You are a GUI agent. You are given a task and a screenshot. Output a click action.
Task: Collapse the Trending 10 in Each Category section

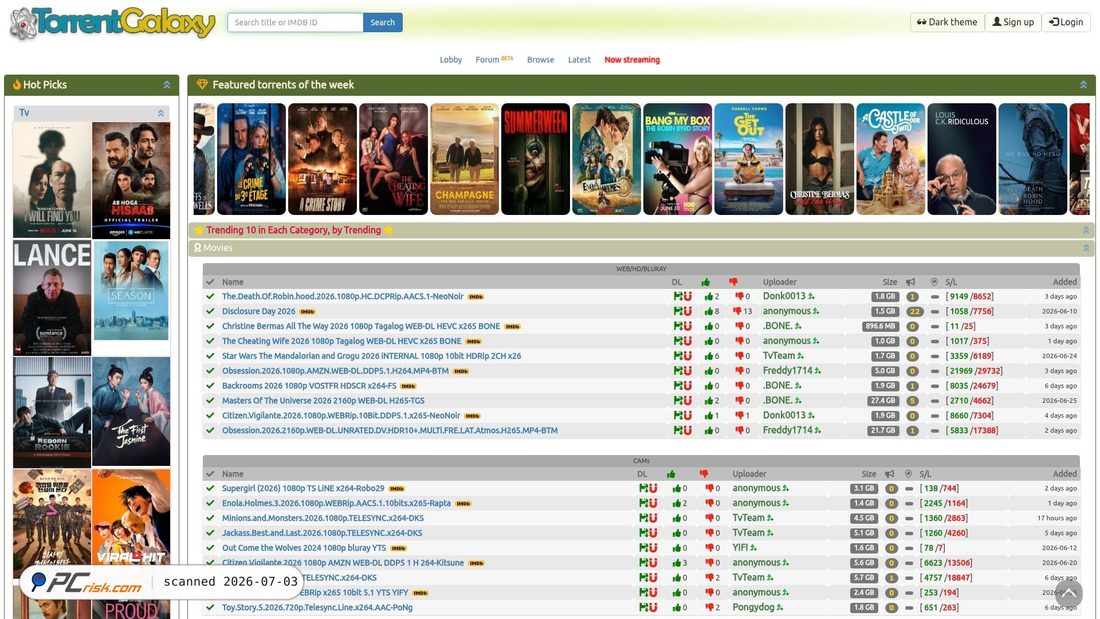click(x=1086, y=230)
